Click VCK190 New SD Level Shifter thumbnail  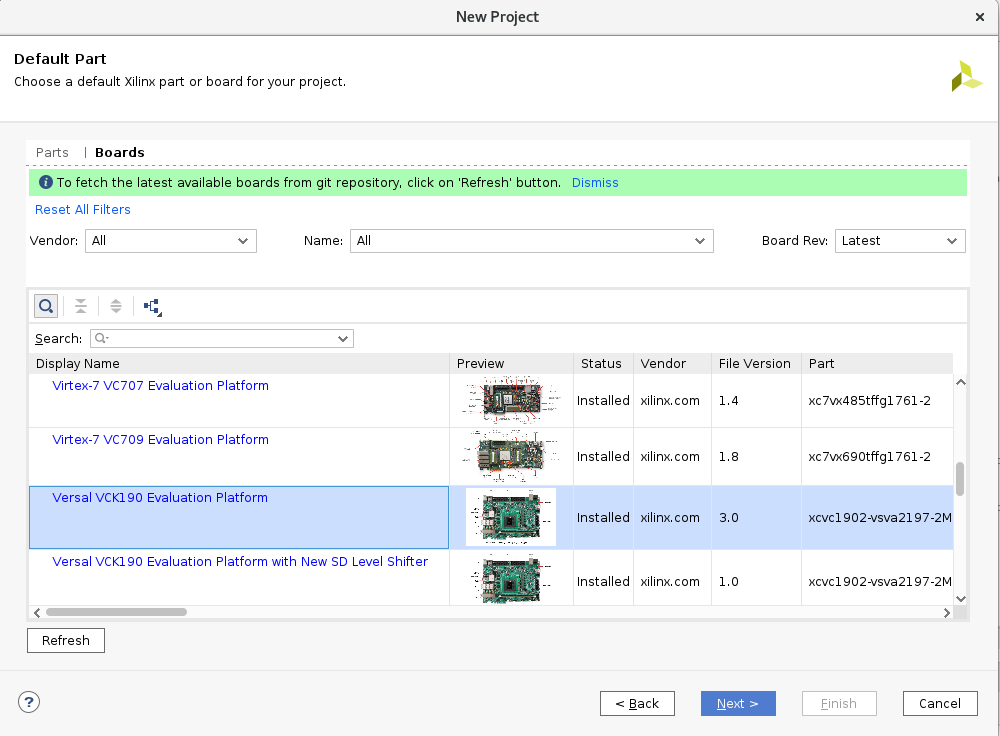coord(511,579)
